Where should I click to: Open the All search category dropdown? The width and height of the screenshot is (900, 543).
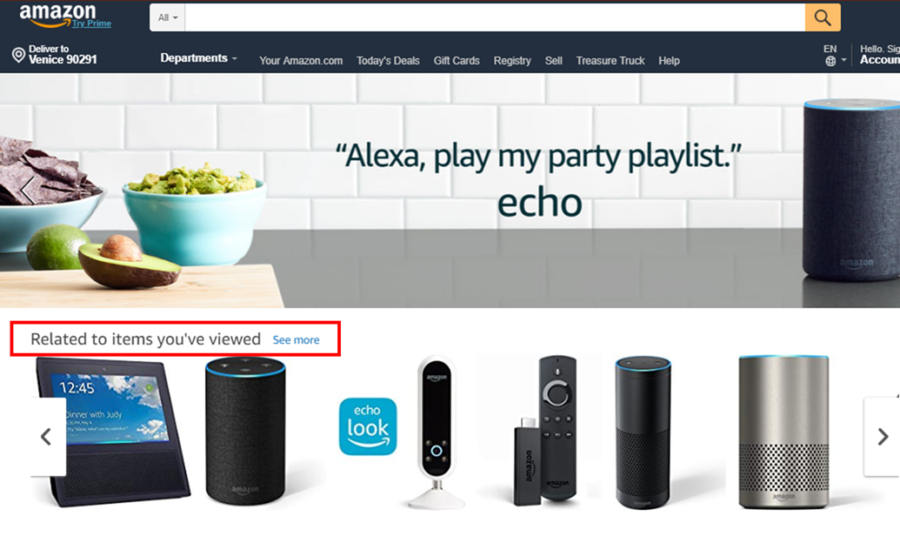pos(168,18)
